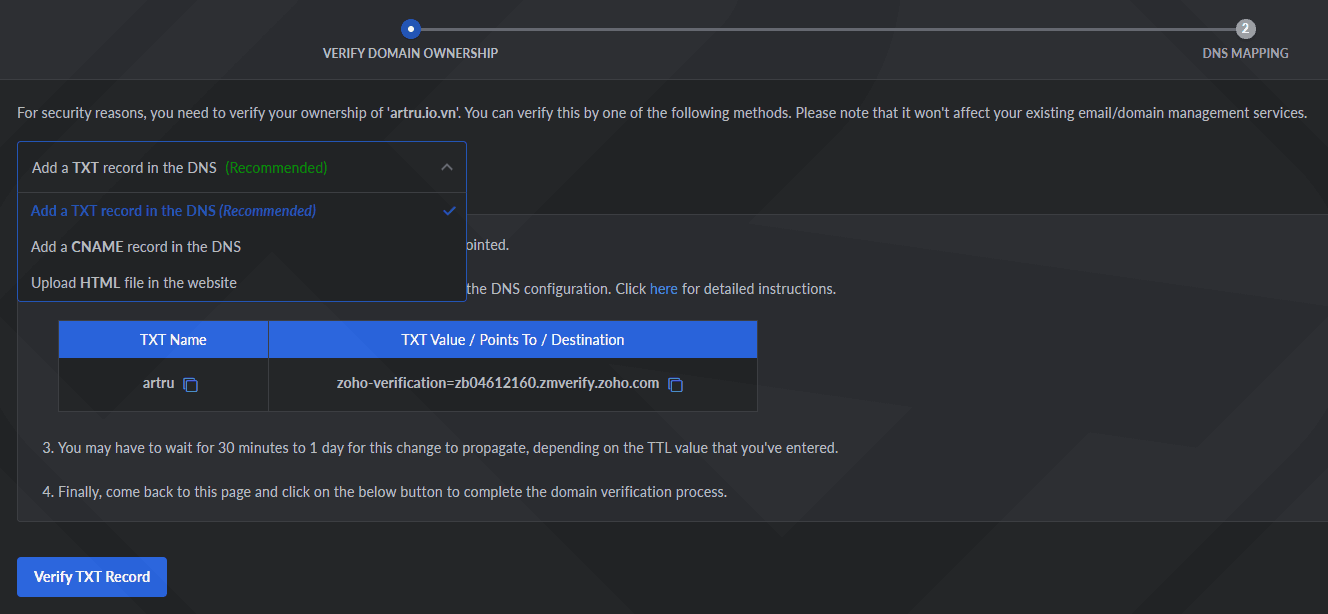The width and height of the screenshot is (1328, 614).
Task: Collapse the verification method dropdown
Action: click(x=447, y=168)
